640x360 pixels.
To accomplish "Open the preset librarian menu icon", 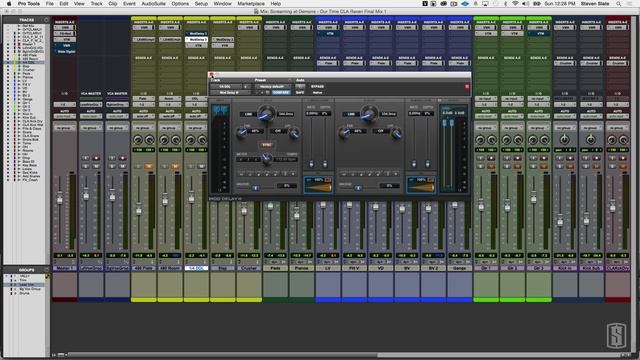I will click(x=290, y=80).
